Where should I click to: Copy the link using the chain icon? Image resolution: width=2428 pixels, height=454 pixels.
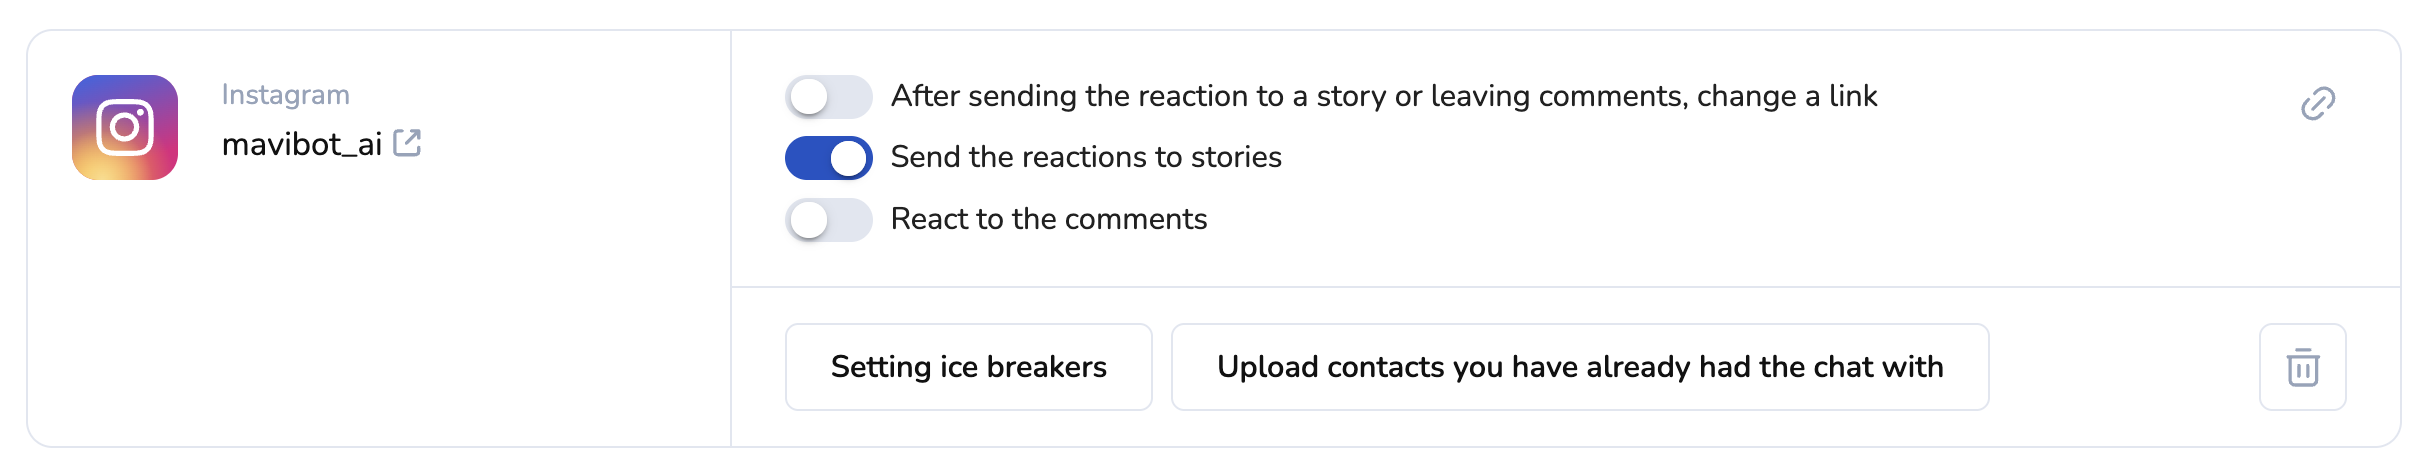point(2317,103)
